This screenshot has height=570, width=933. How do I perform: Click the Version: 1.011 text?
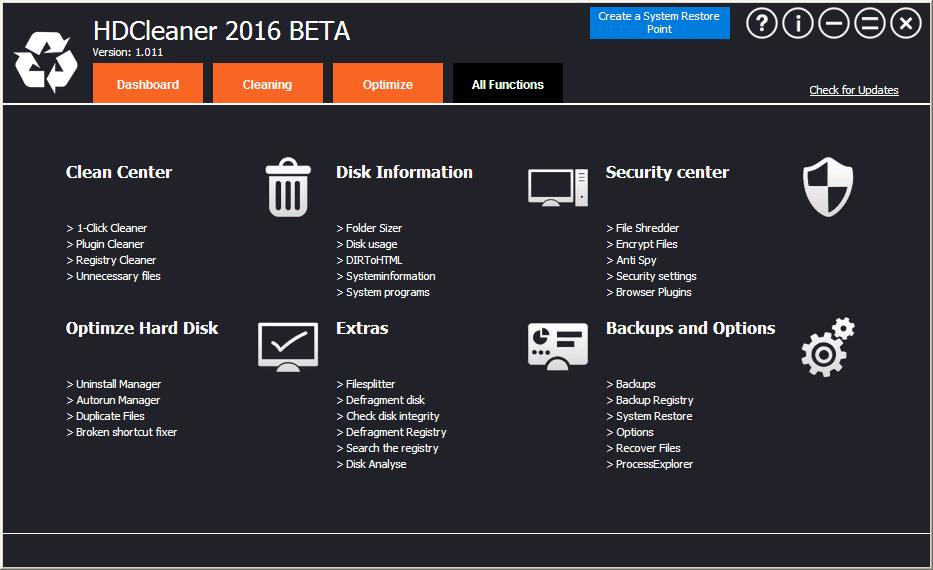128,52
